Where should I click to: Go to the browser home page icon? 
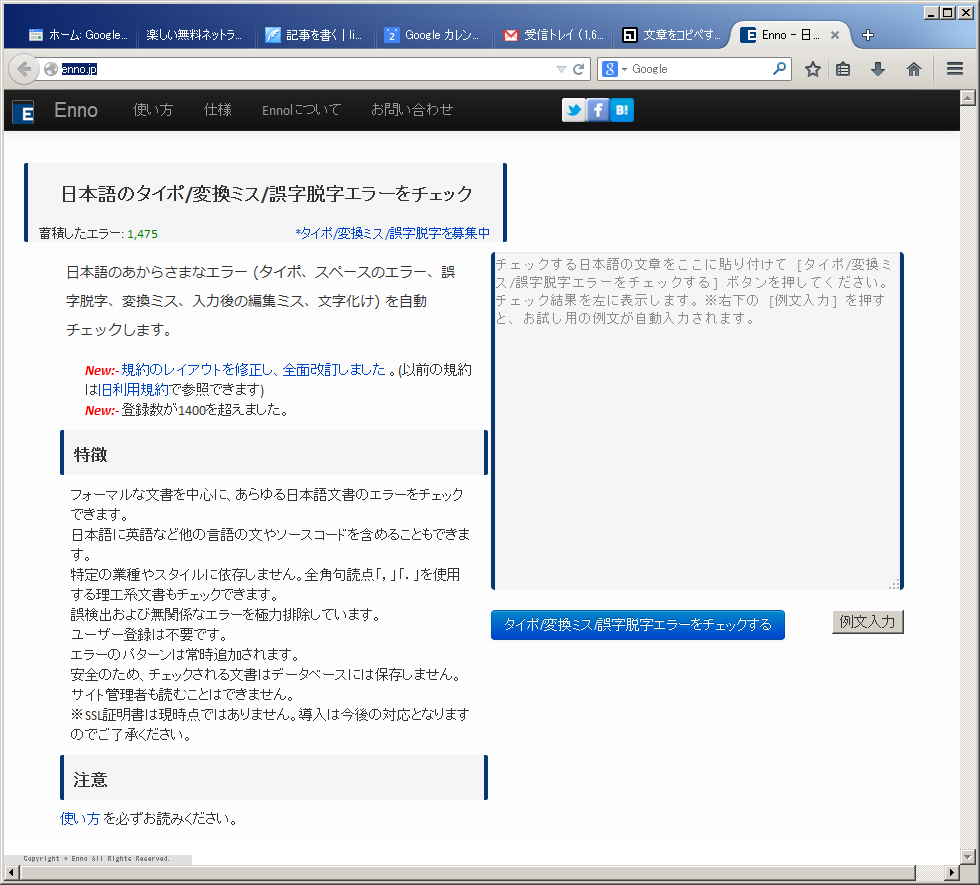[x=914, y=69]
